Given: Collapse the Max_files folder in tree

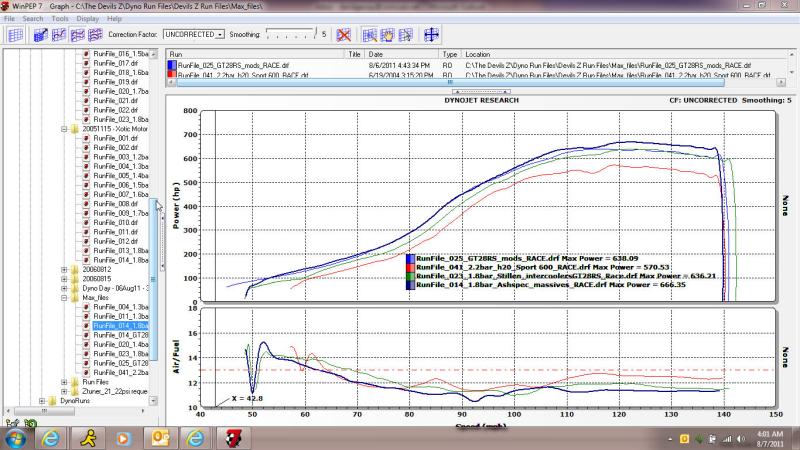Looking at the screenshot, I should (64, 297).
